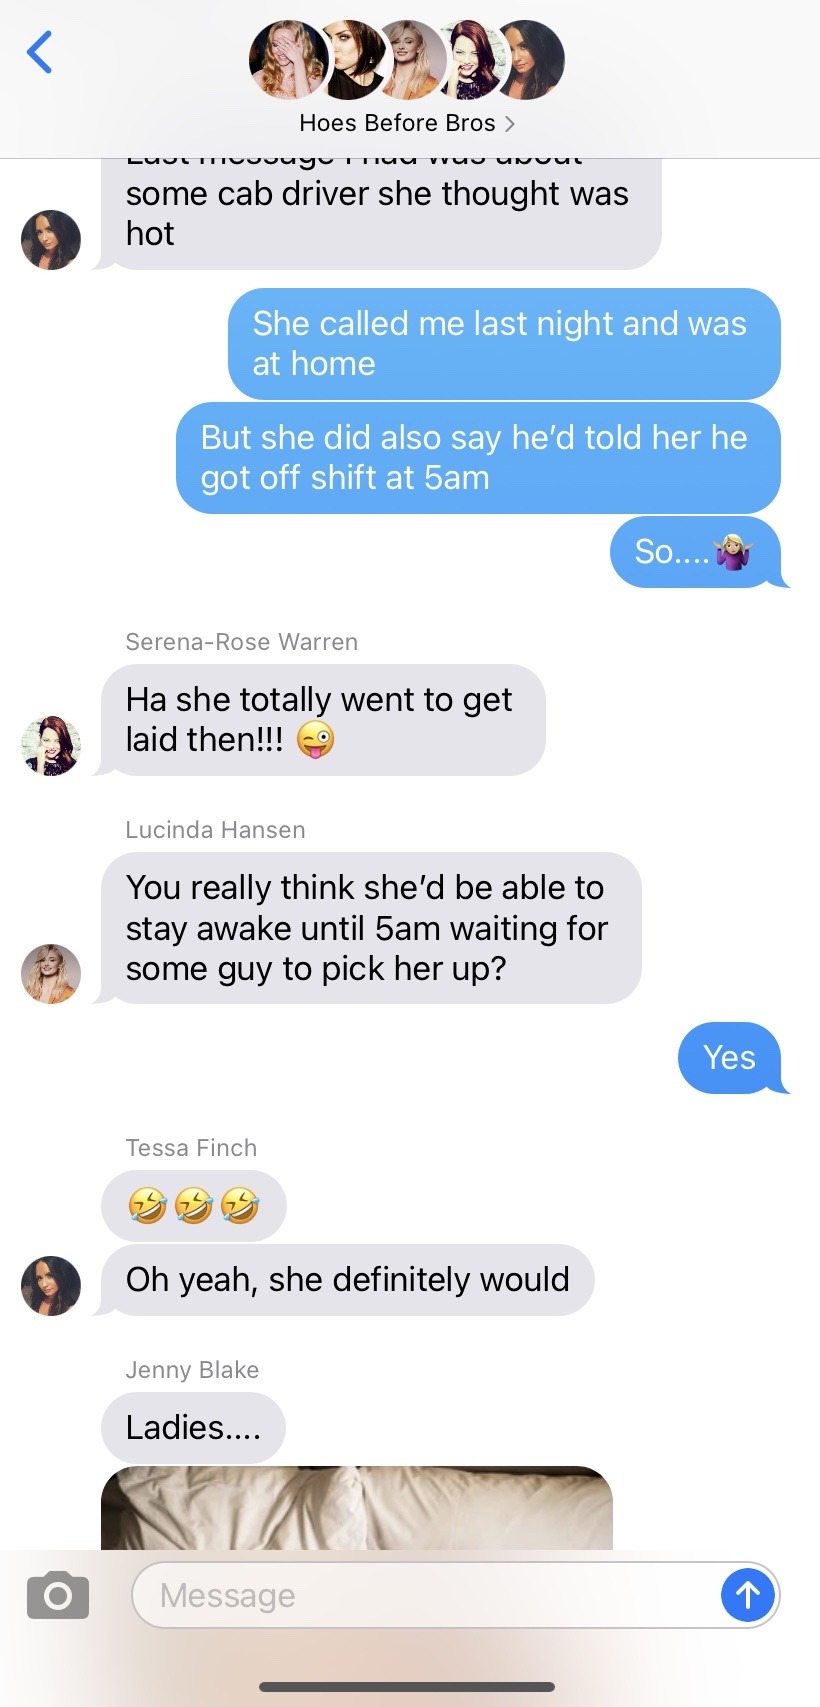Tap the laughing emojis bubble from Tessa Finch
The width and height of the screenshot is (820, 1707).
click(x=194, y=1206)
